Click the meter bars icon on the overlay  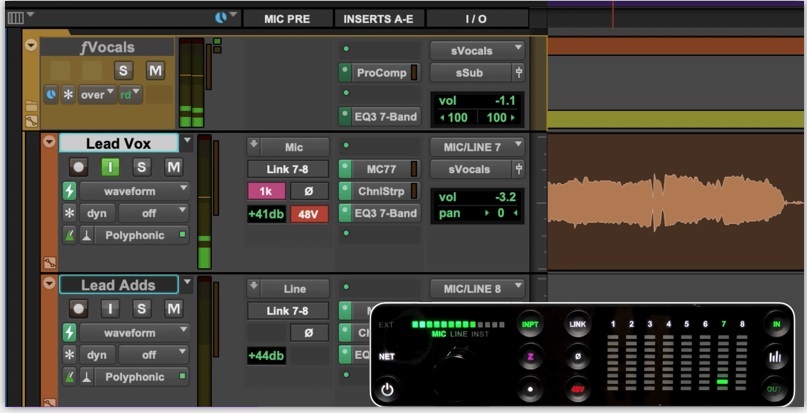pyautogui.click(x=775, y=357)
